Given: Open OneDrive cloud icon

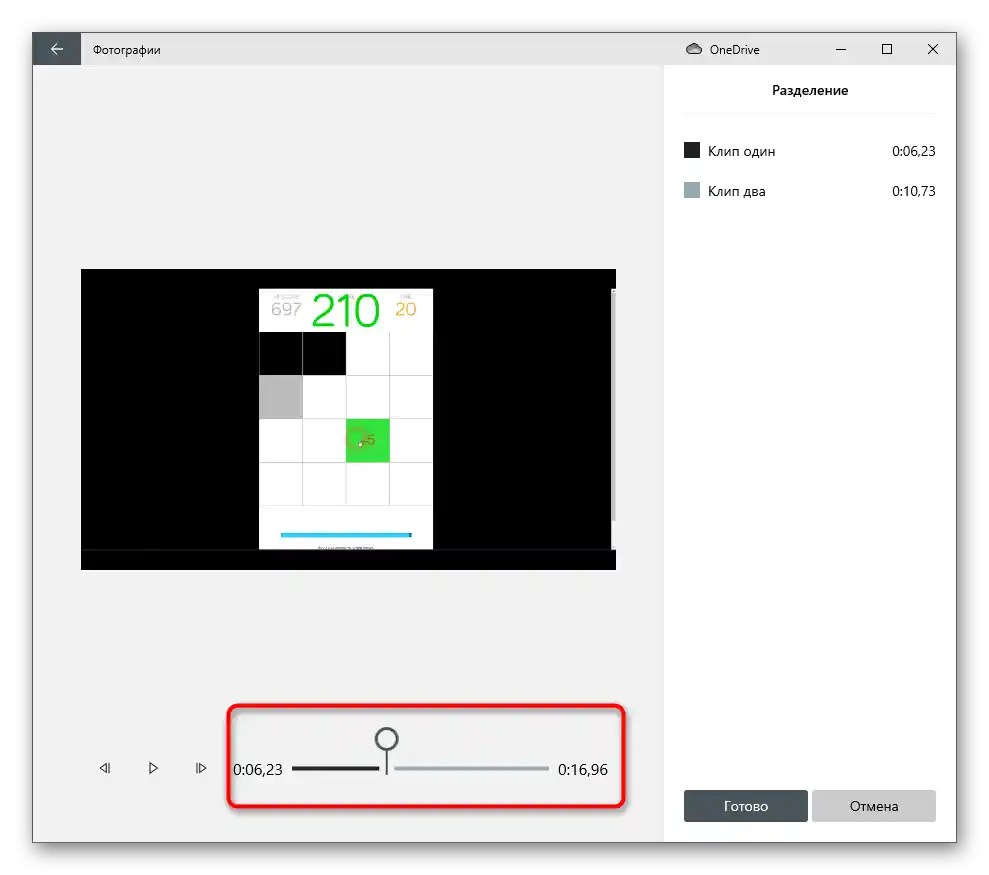Looking at the screenshot, I should tap(694, 49).
